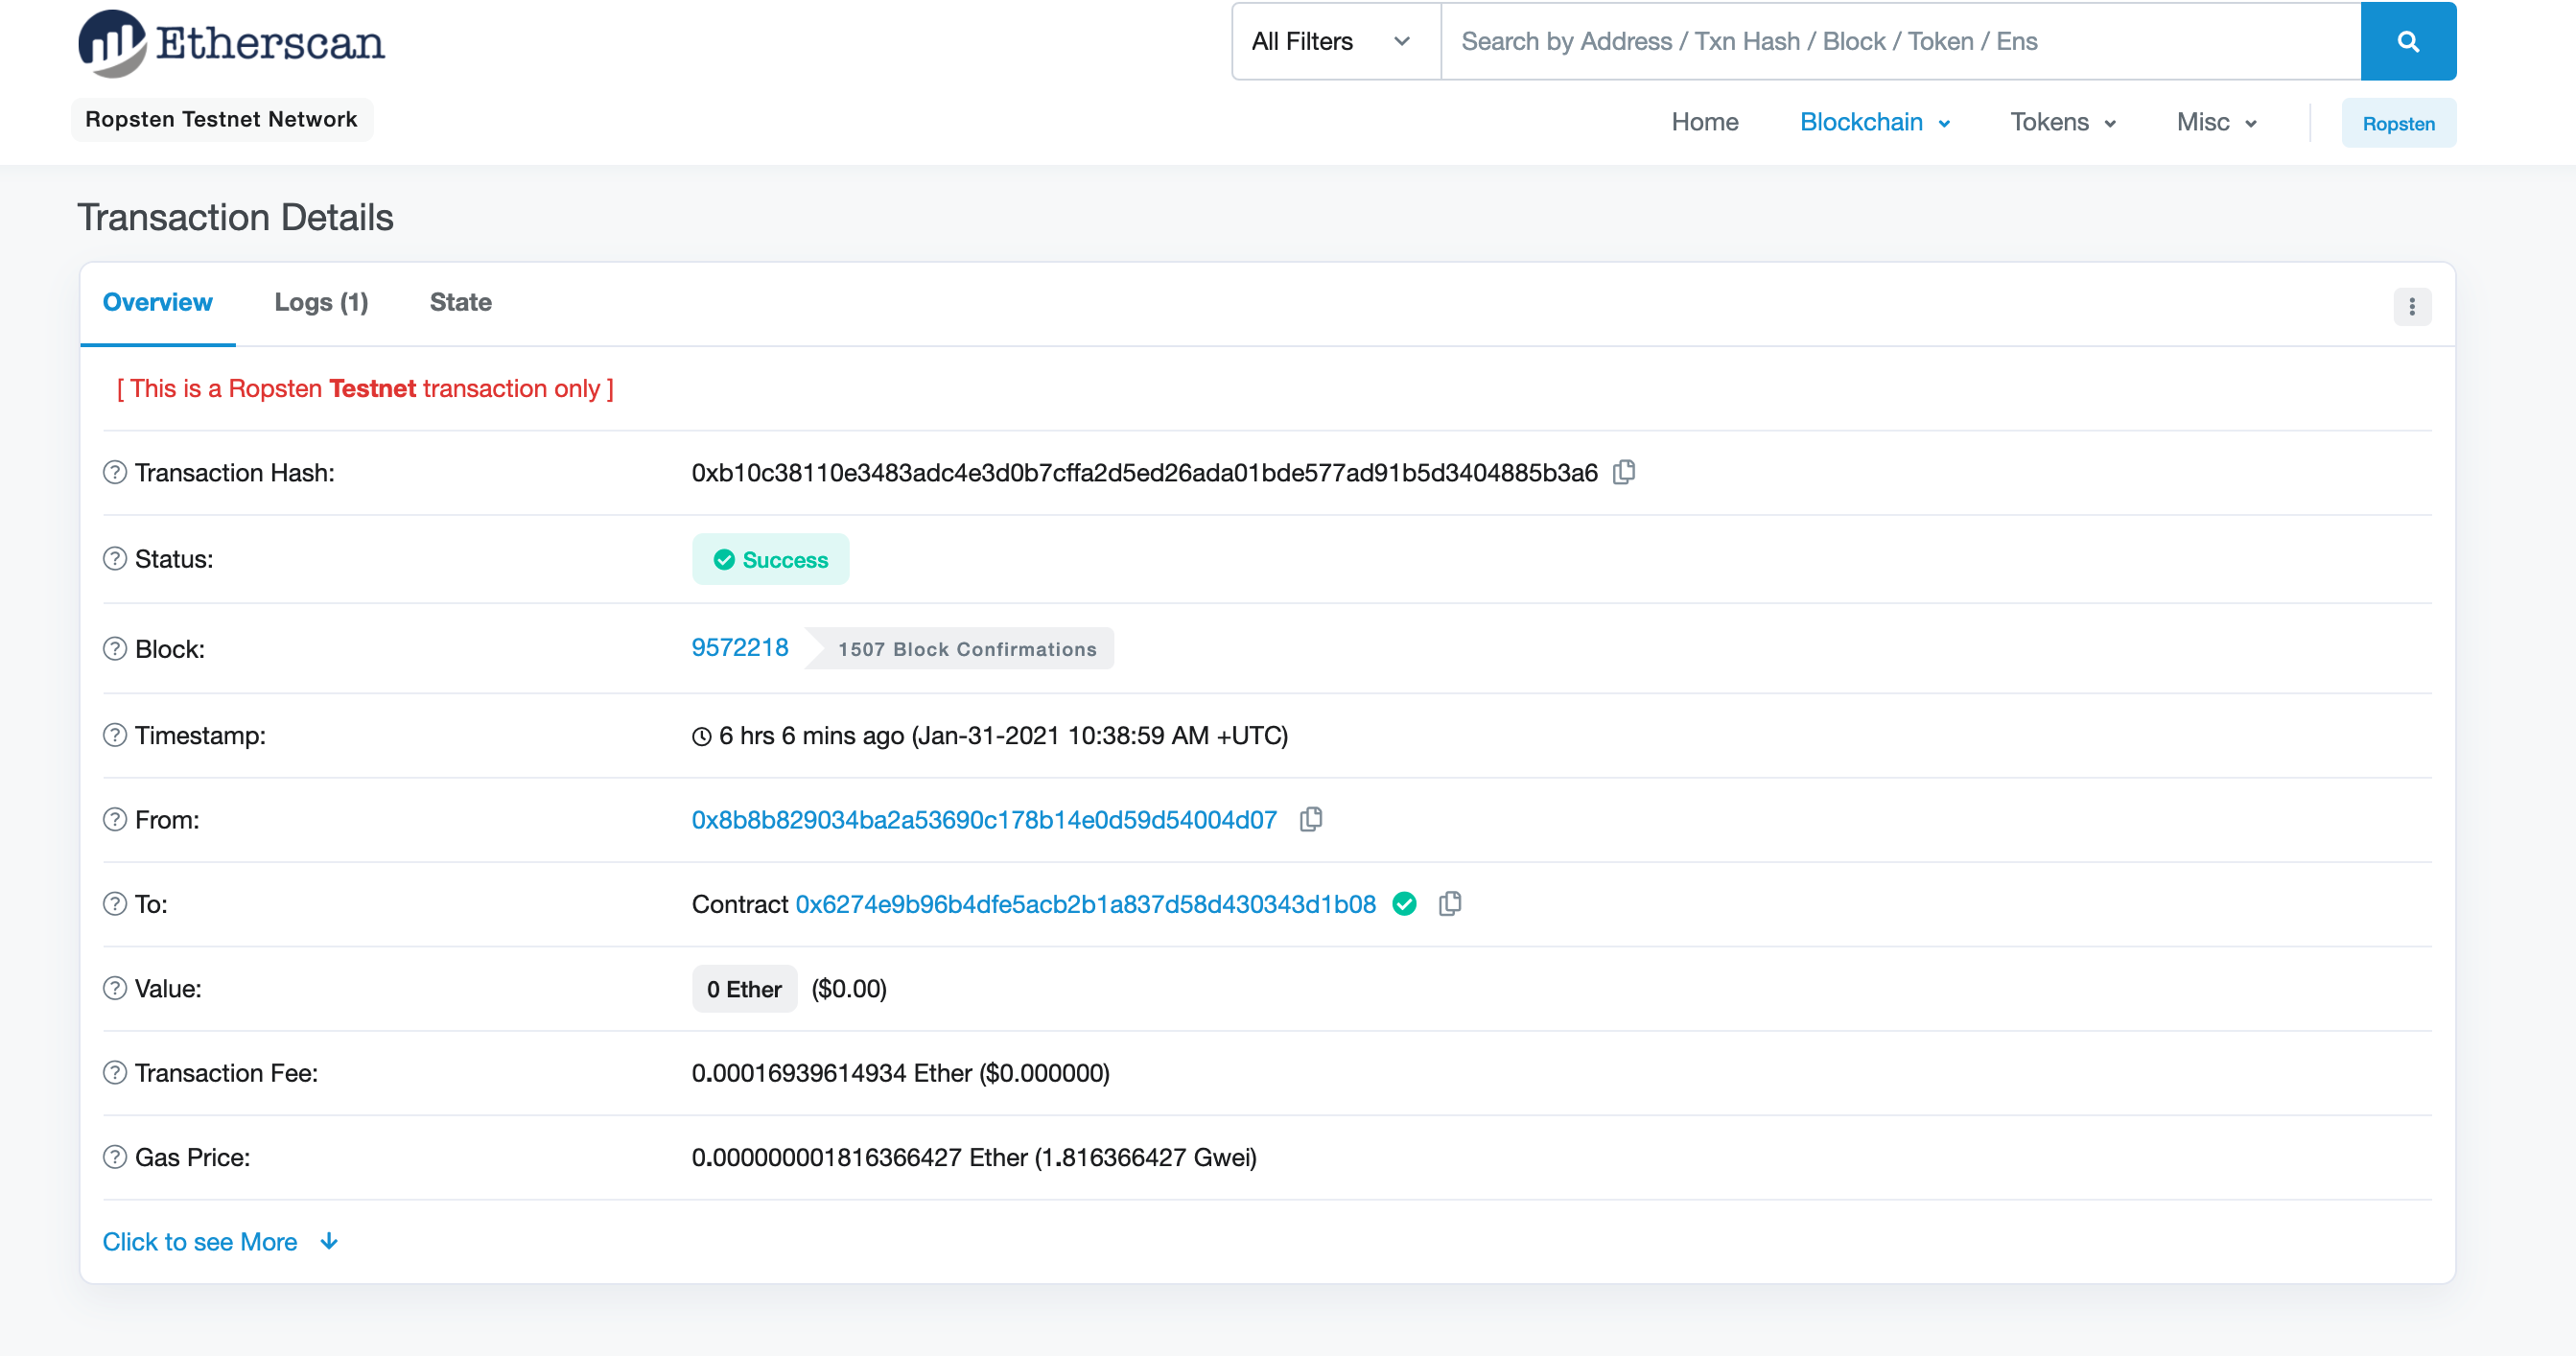Open block 9572218 link
Screen dimensions: 2576x1356
tap(739, 647)
